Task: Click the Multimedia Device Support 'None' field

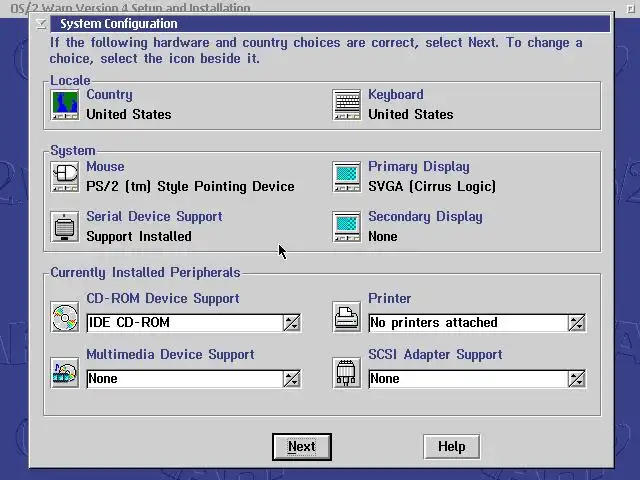Action: [x=185, y=379]
